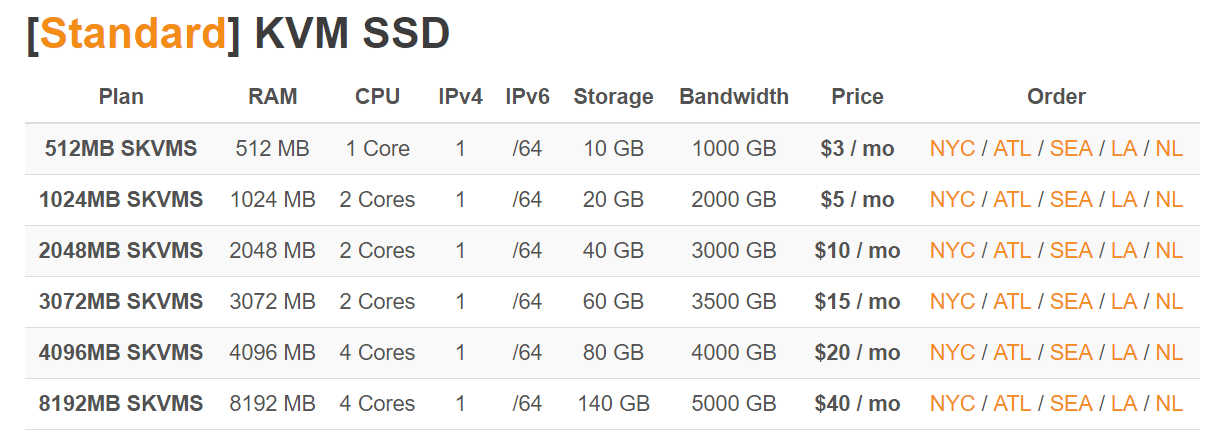Select the 512MB SKVMS plan name
This screenshot has height=439, width=1212.
click(x=121, y=149)
